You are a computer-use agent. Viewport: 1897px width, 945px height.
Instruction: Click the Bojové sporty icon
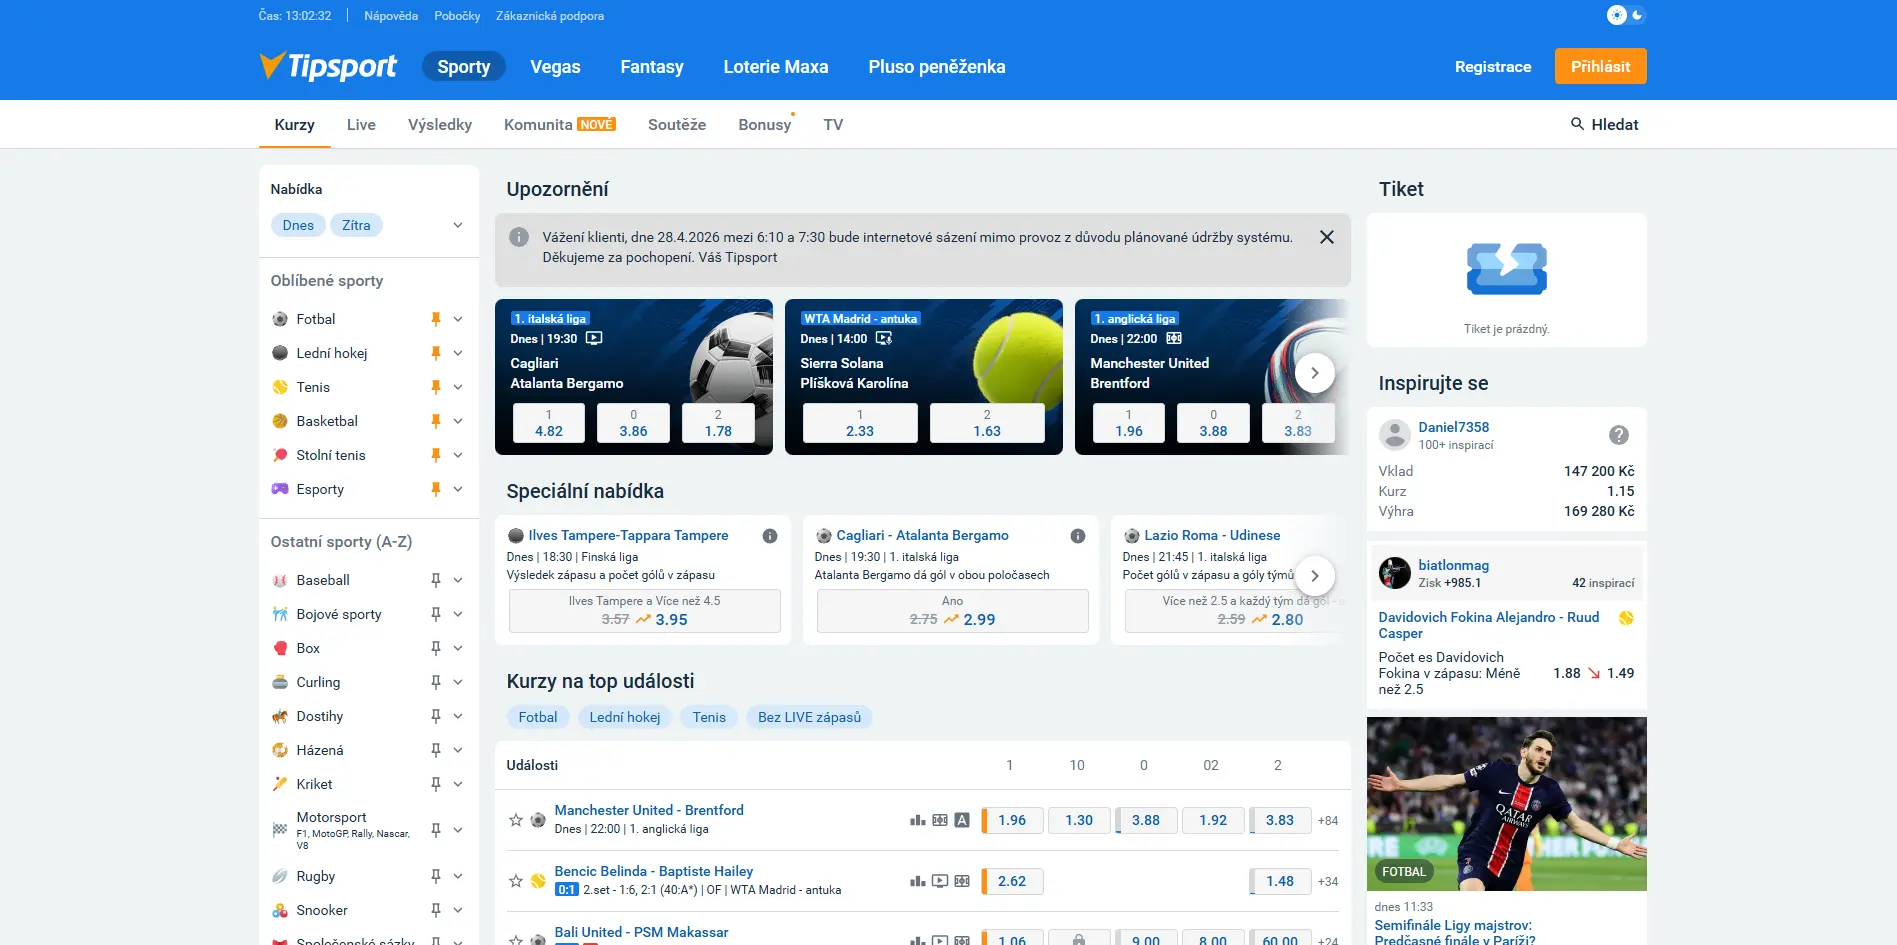click(280, 614)
